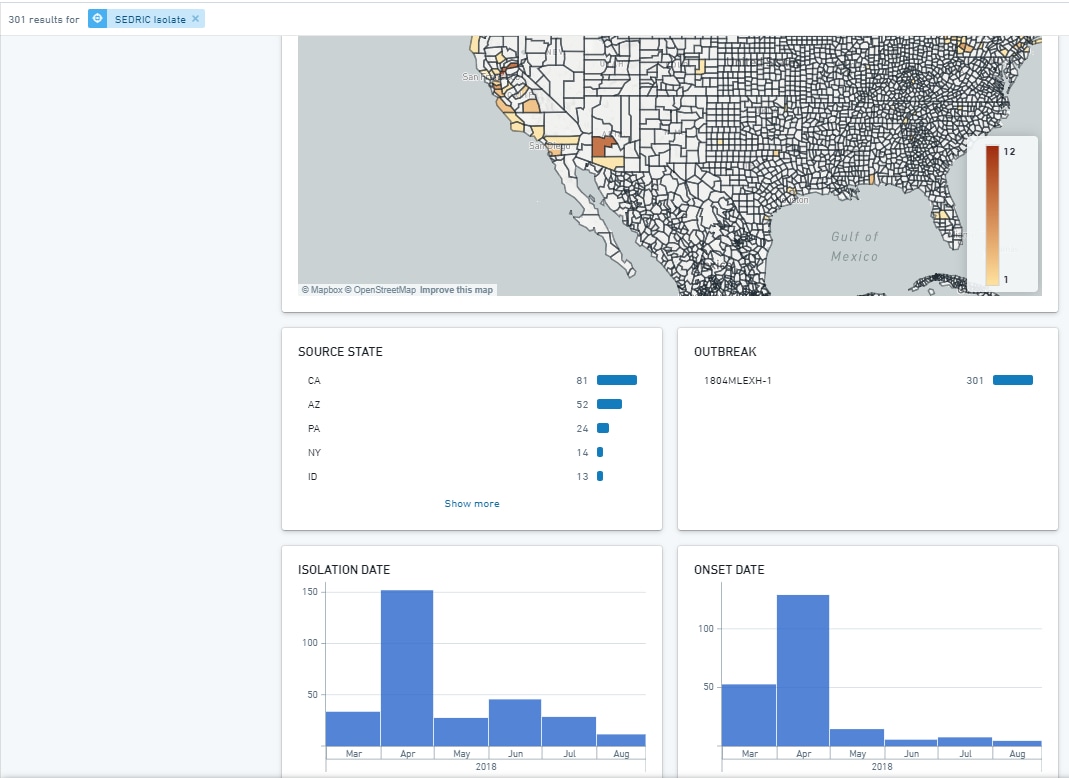
Task: Click the ONSET DATE panel heading
Action: (729, 570)
